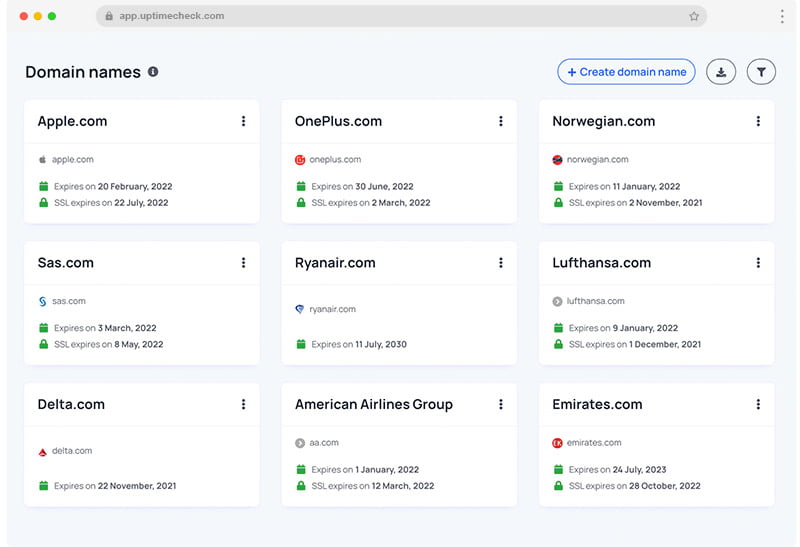The width and height of the screenshot is (800, 547).
Task: Open the American Airlines Group card title
Action: pos(374,405)
